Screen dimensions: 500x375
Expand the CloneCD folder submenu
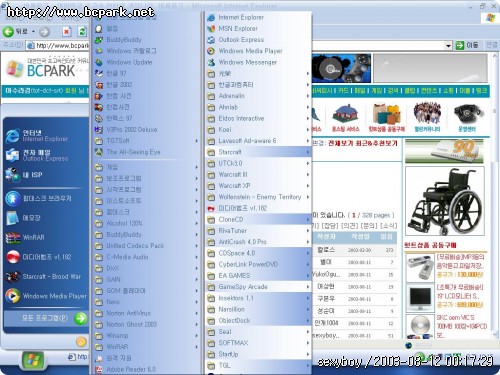tap(258, 219)
